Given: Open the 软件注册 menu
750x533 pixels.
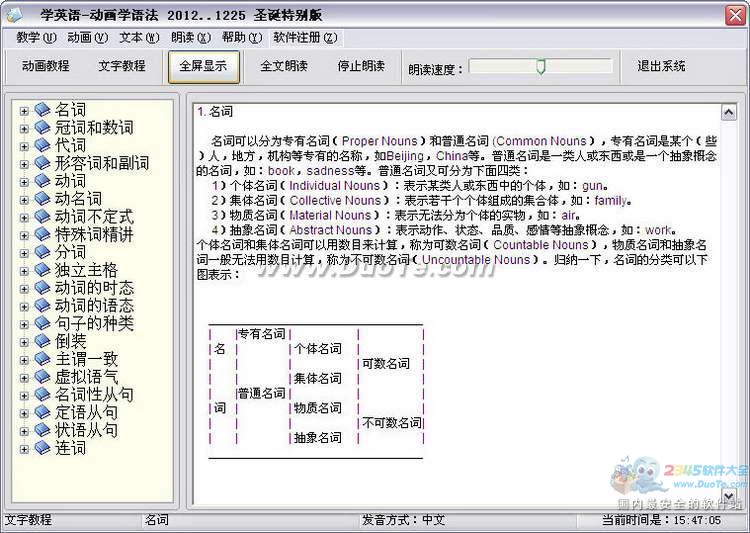Looking at the screenshot, I should click(305, 38).
